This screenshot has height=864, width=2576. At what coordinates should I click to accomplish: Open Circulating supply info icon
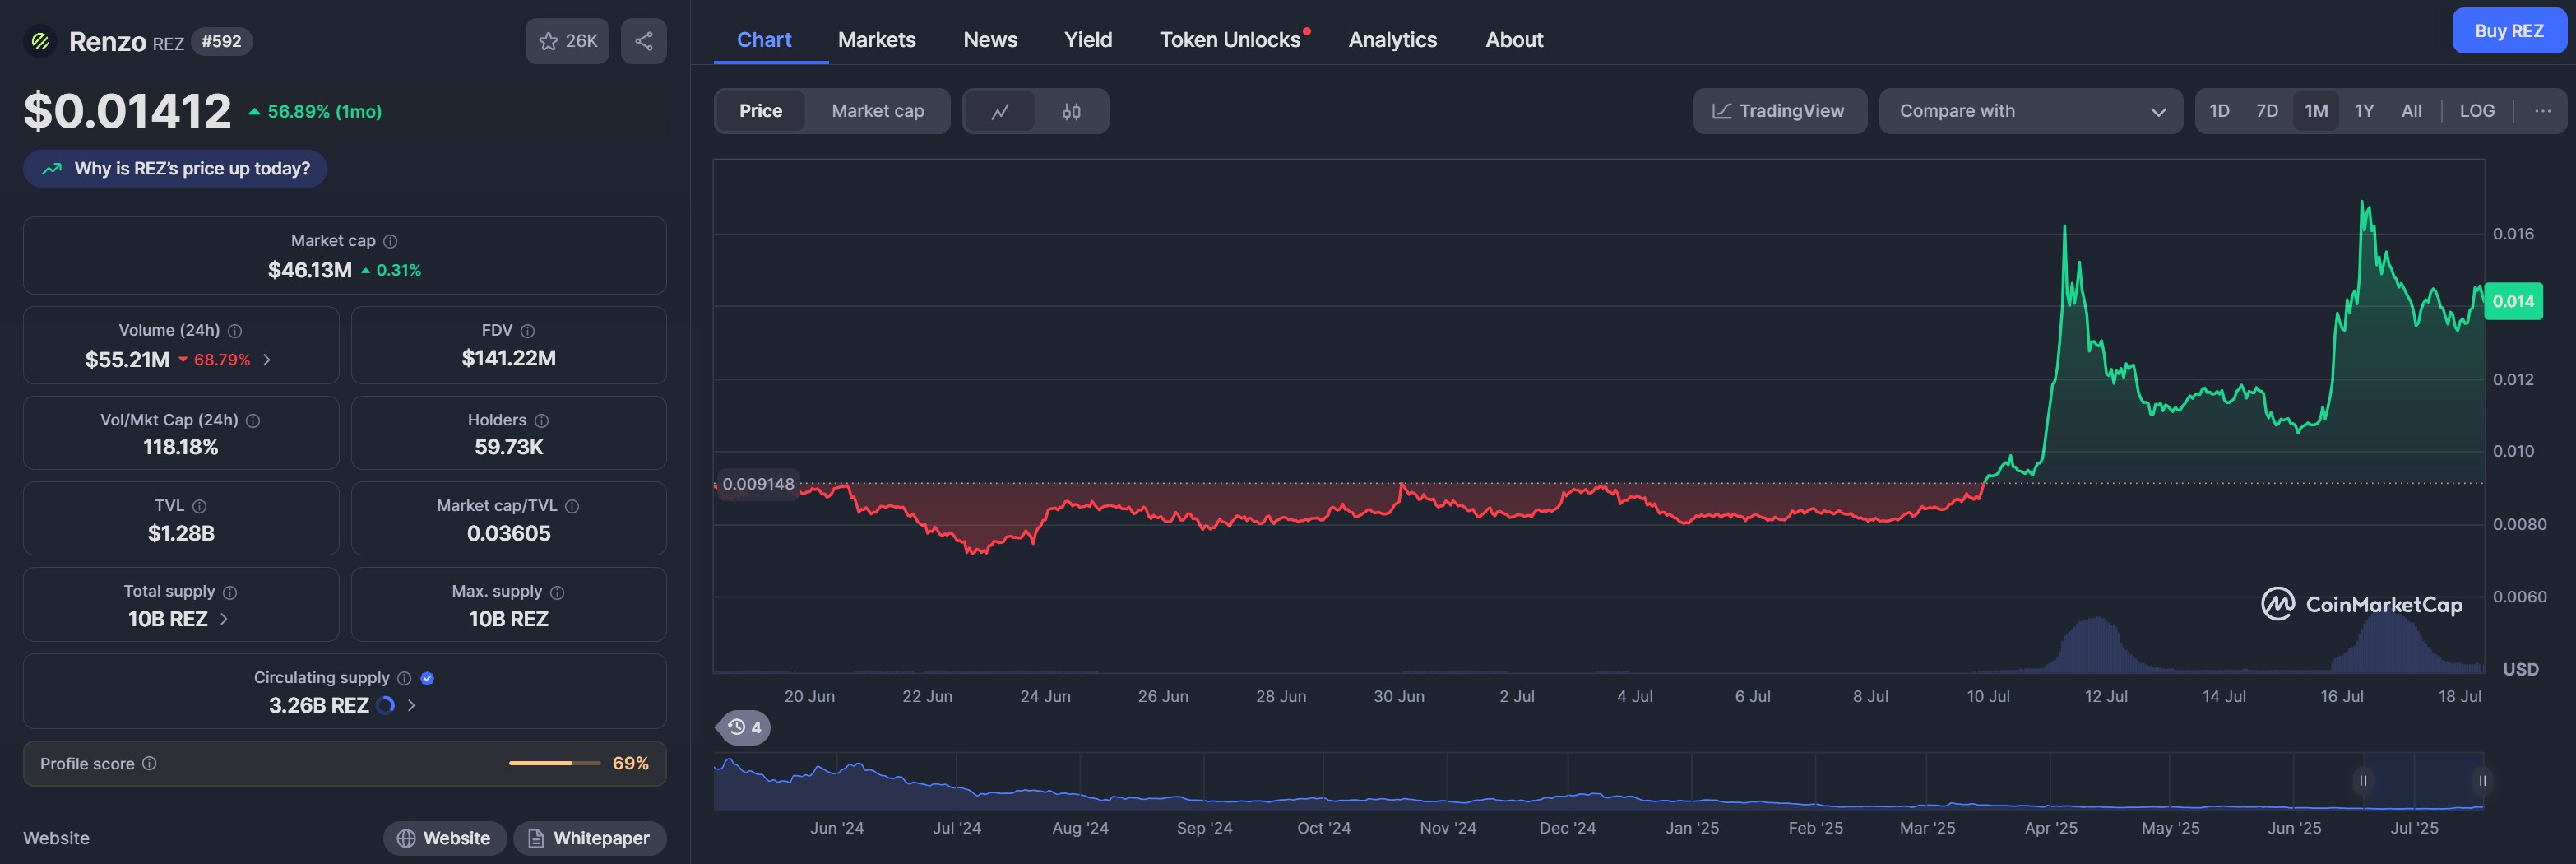point(404,678)
